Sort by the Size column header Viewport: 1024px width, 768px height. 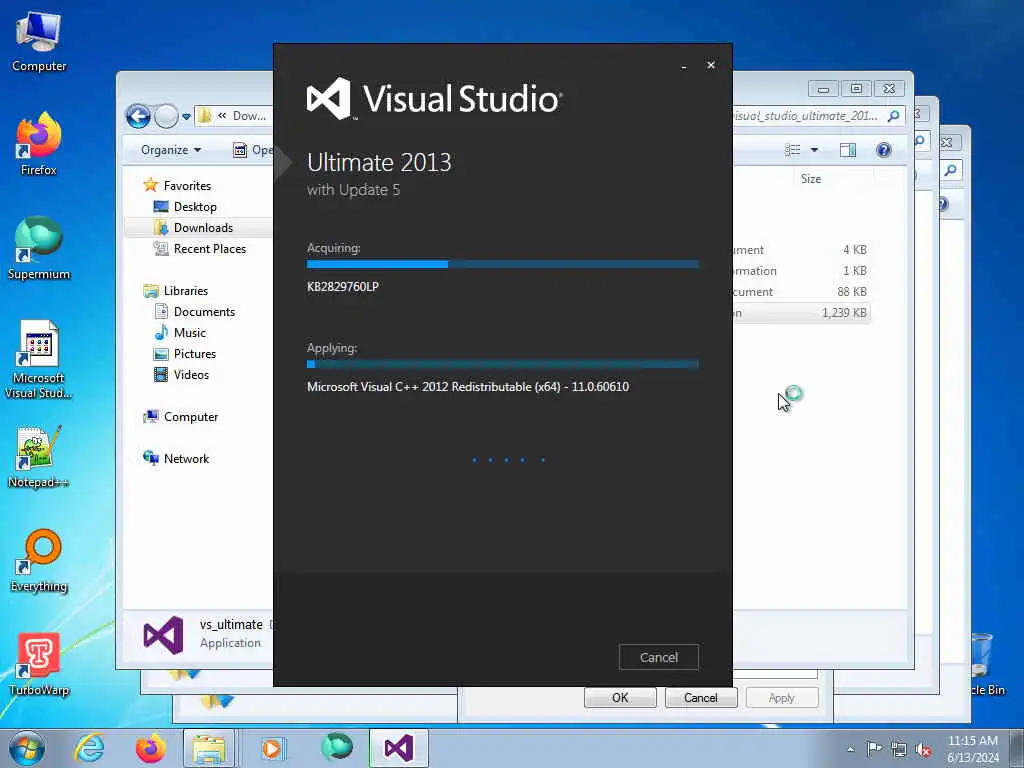point(810,178)
